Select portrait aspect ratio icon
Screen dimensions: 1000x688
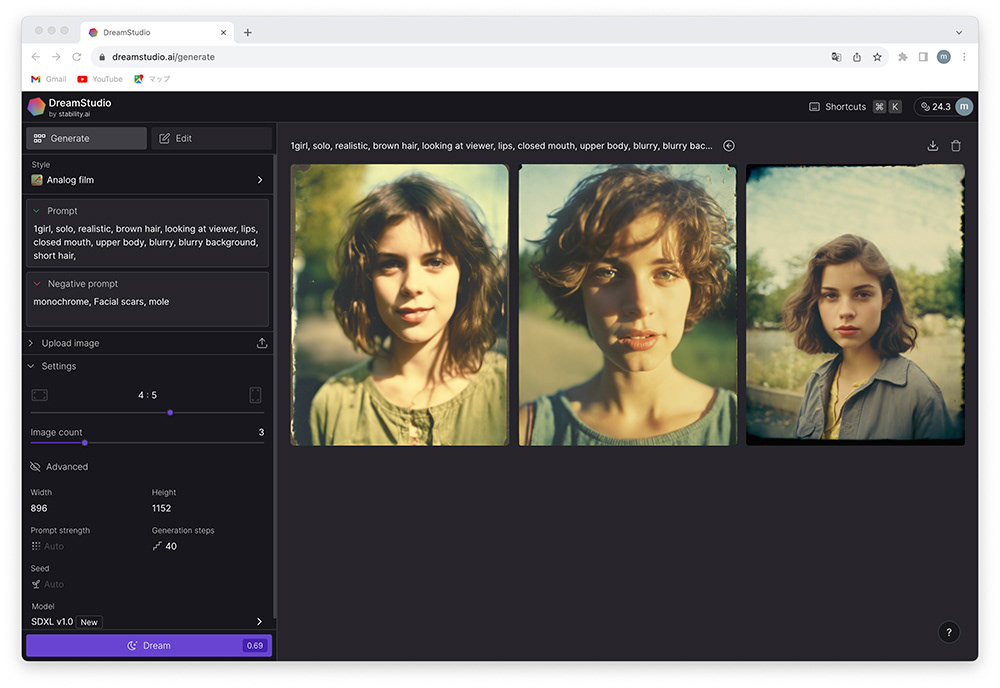coord(255,395)
